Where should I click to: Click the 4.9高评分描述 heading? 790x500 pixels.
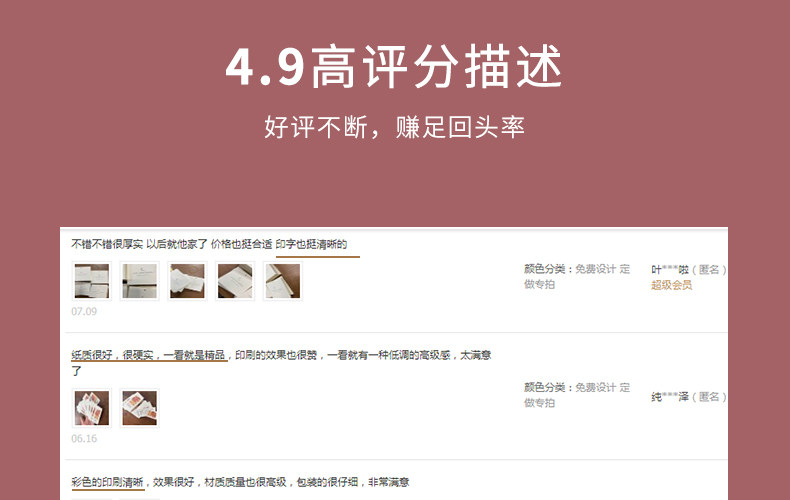pyautogui.click(x=393, y=67)
